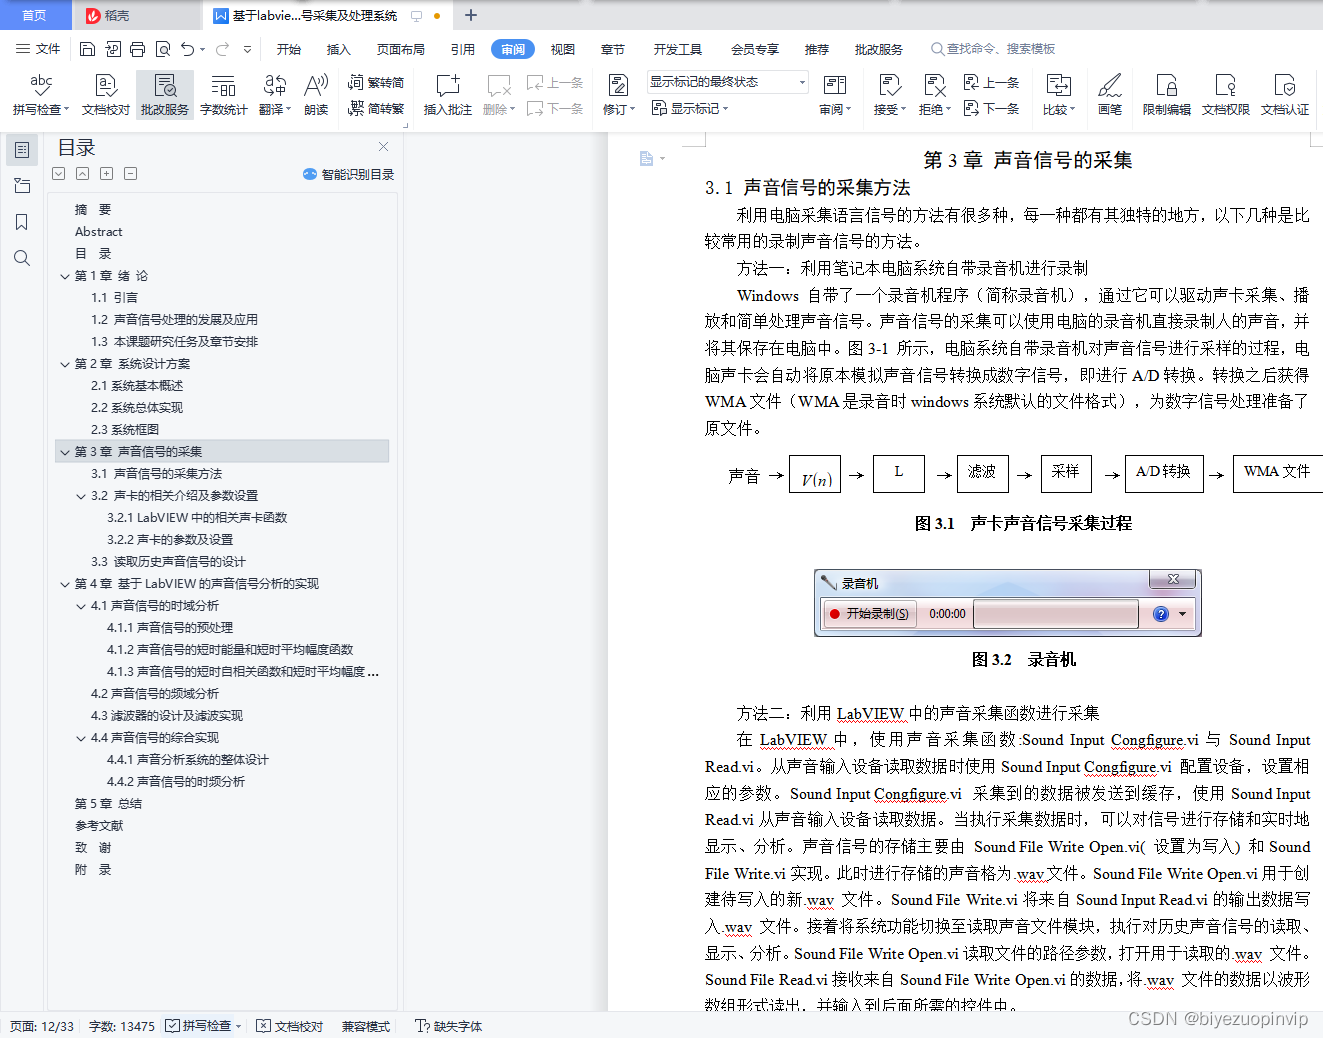Open the 批改服务 tool in ribbon
The image size is (1323, 1038).
coord(165,95)
